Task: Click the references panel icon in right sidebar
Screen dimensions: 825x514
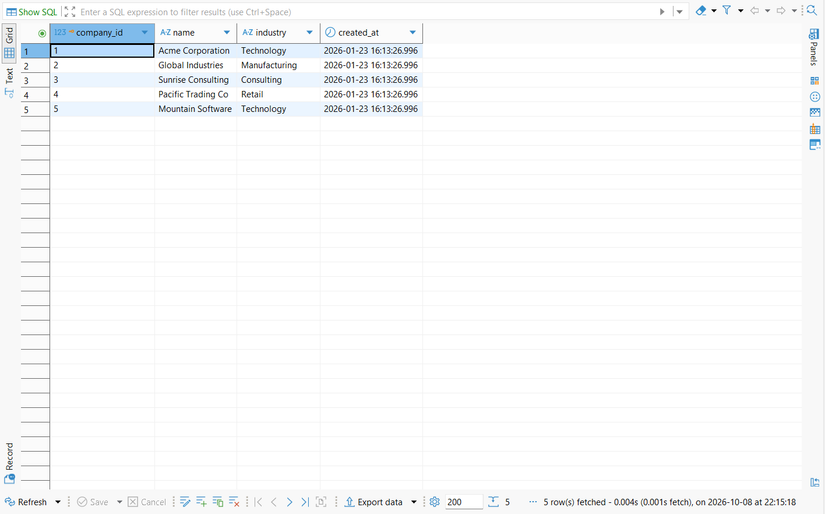Action: [x=814, y=145]
